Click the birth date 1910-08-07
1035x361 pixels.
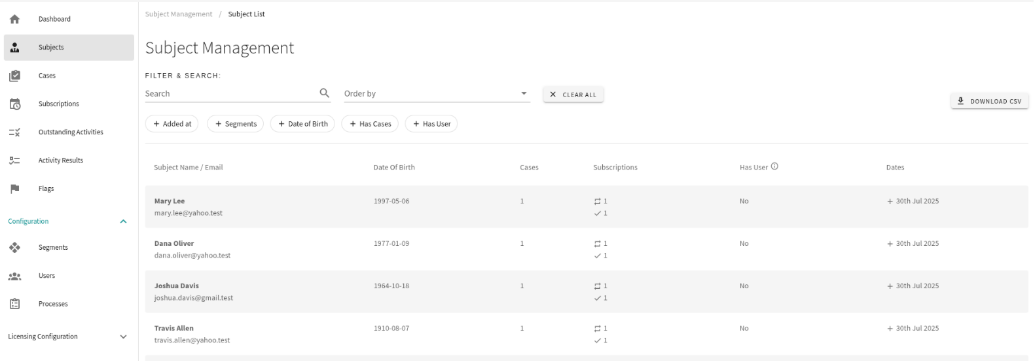[391, 328]
